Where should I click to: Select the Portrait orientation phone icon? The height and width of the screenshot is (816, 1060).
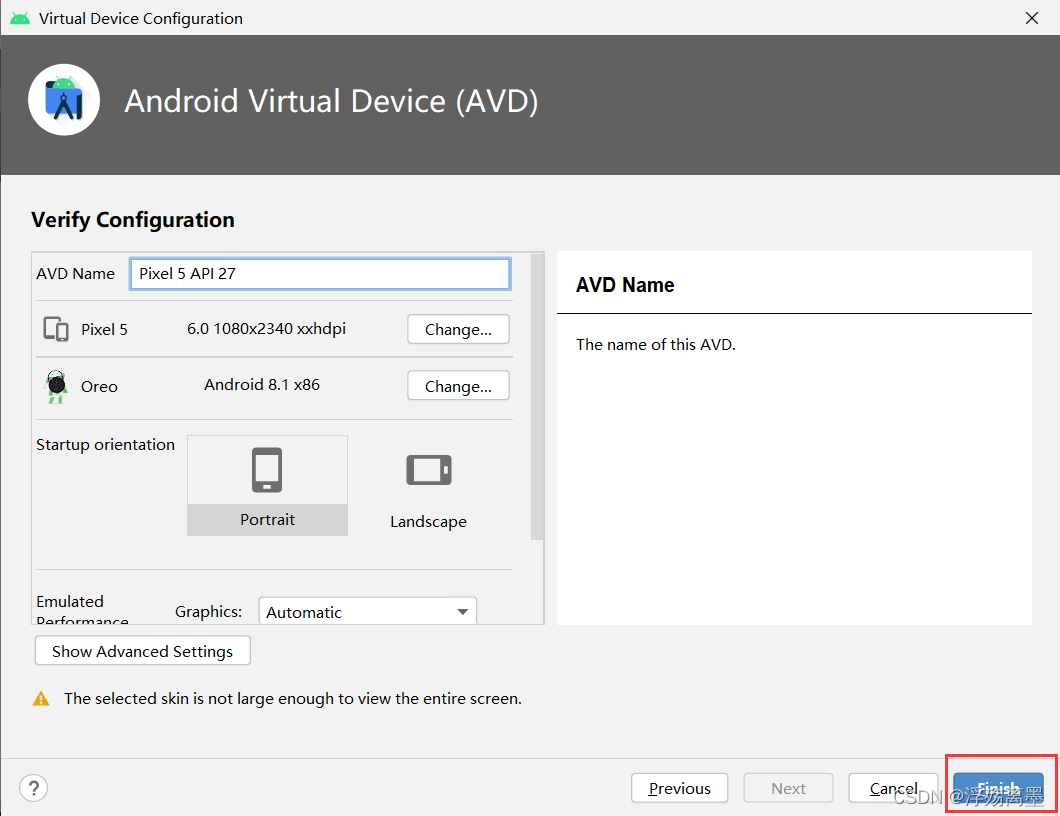[x=267, y=470]
